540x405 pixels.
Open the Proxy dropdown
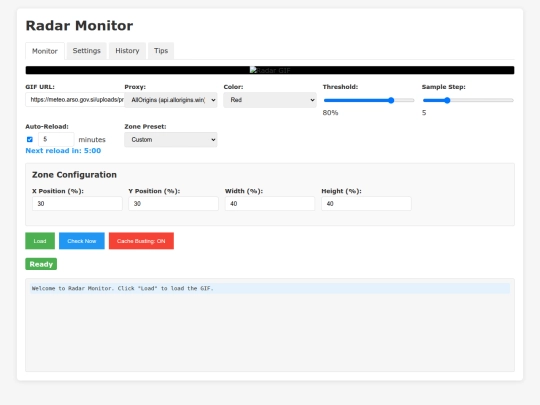point(171,100)
